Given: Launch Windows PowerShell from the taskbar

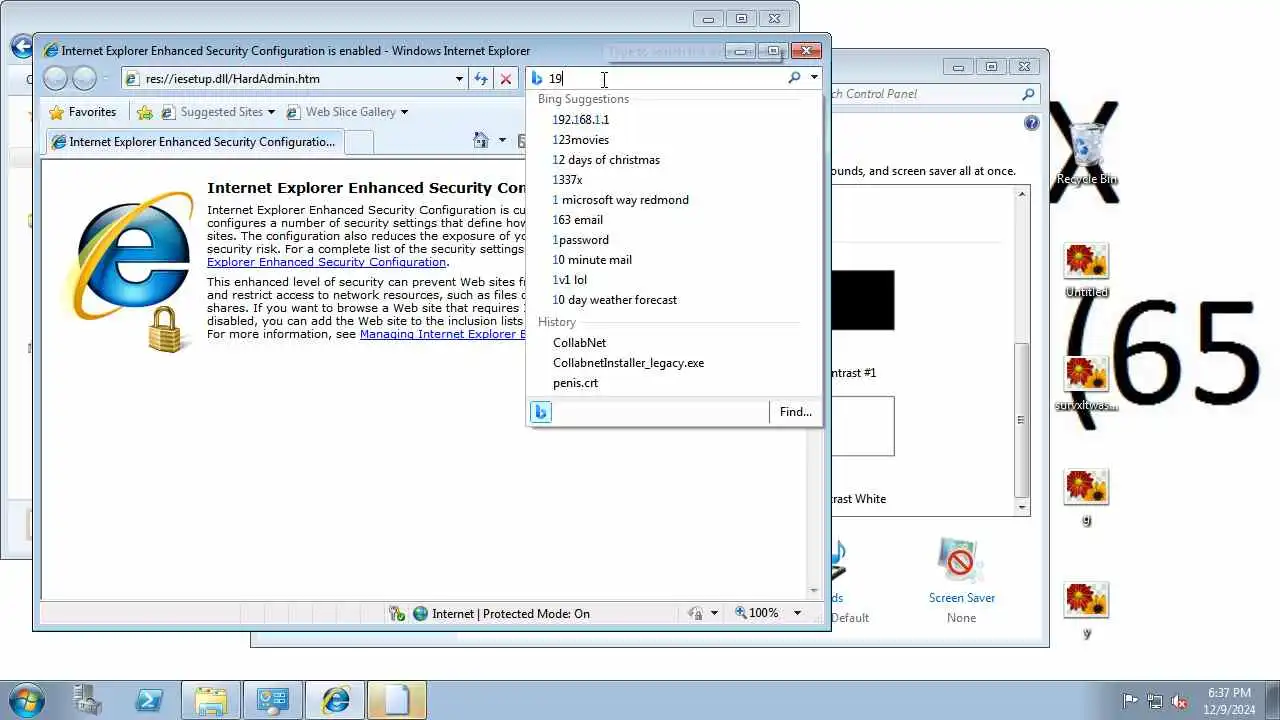Looking at the screenshot, I should coord(150,700).
